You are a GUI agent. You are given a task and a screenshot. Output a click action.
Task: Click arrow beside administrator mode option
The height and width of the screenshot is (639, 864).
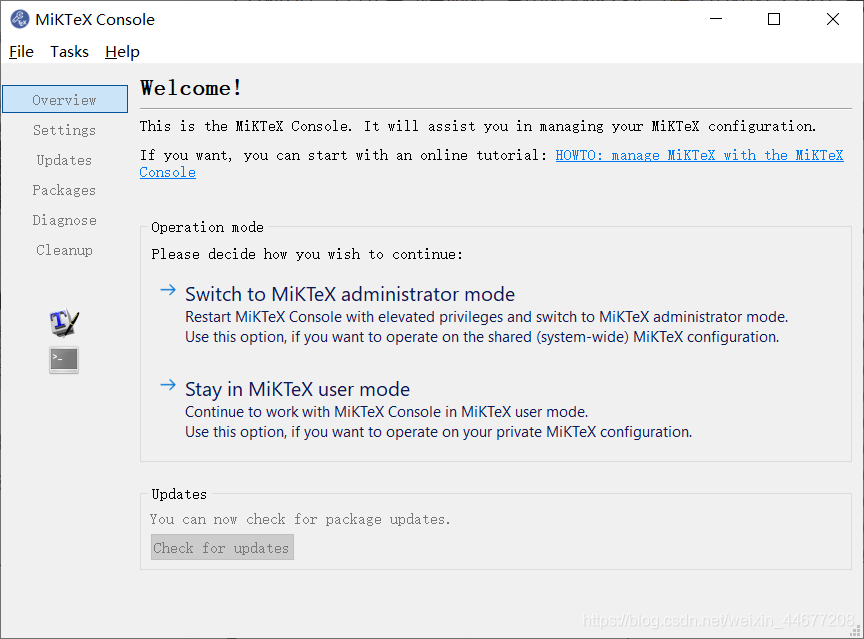coord(168,290)
